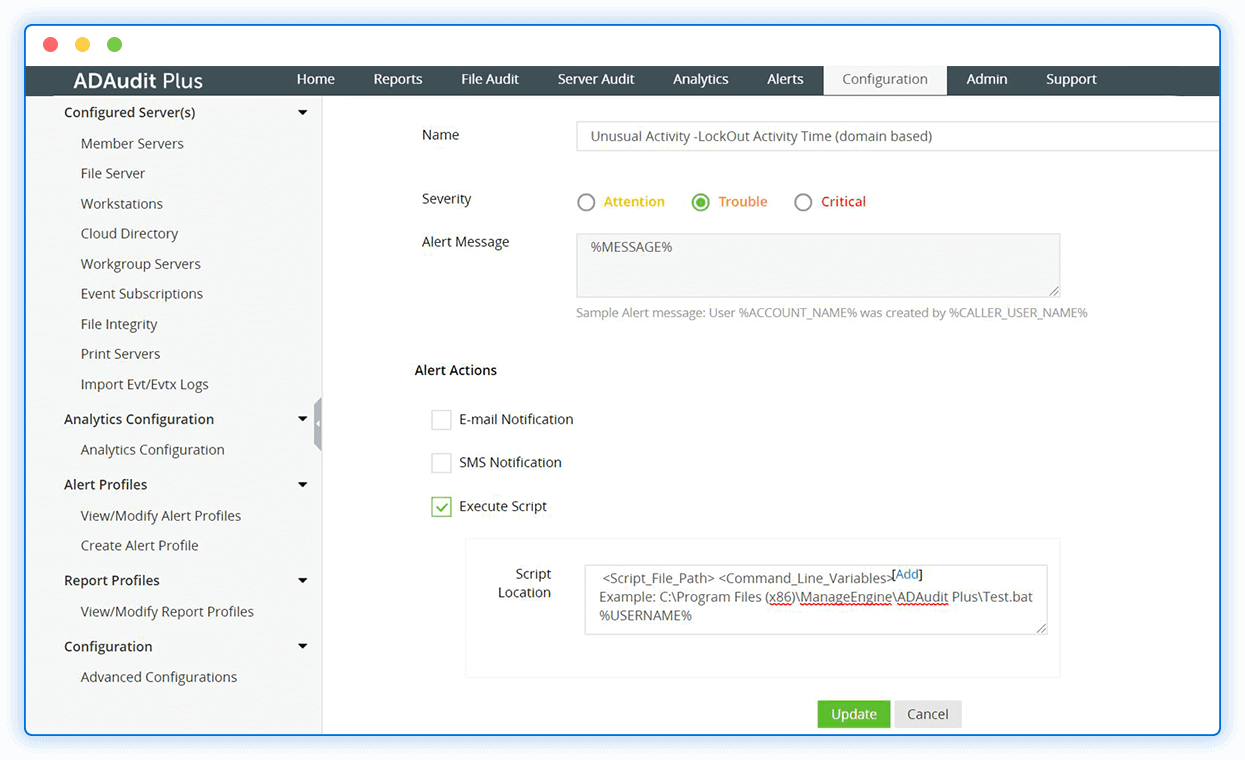Click the ADAudit Plus logo
The image size is (1245, 760).
tap(138, 81)
